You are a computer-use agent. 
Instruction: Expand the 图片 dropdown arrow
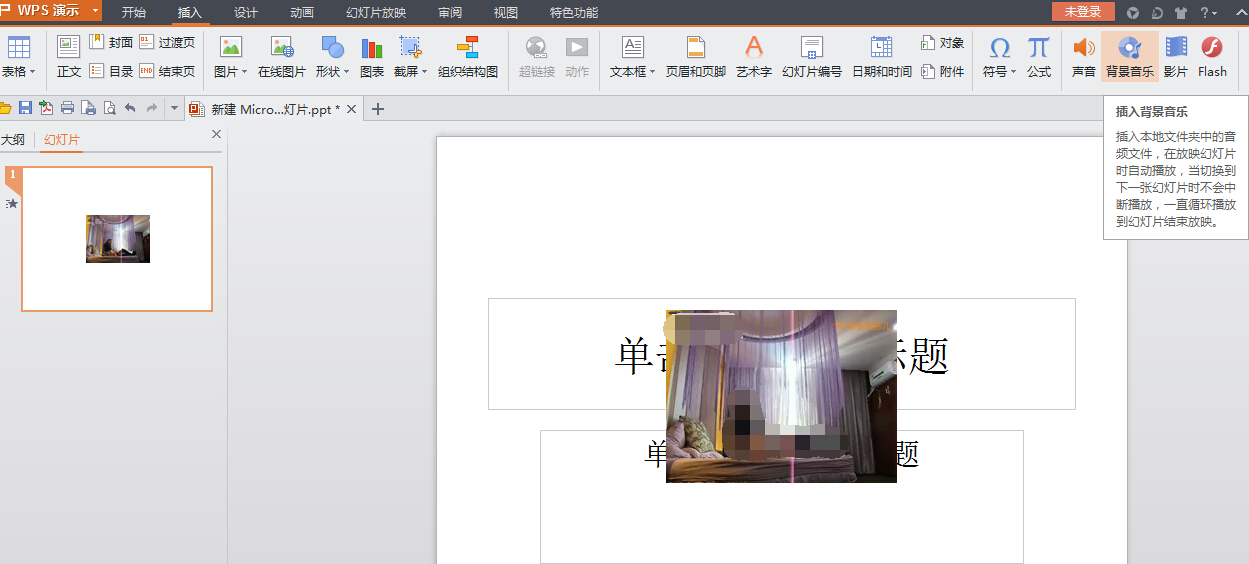tap(244, 72)
